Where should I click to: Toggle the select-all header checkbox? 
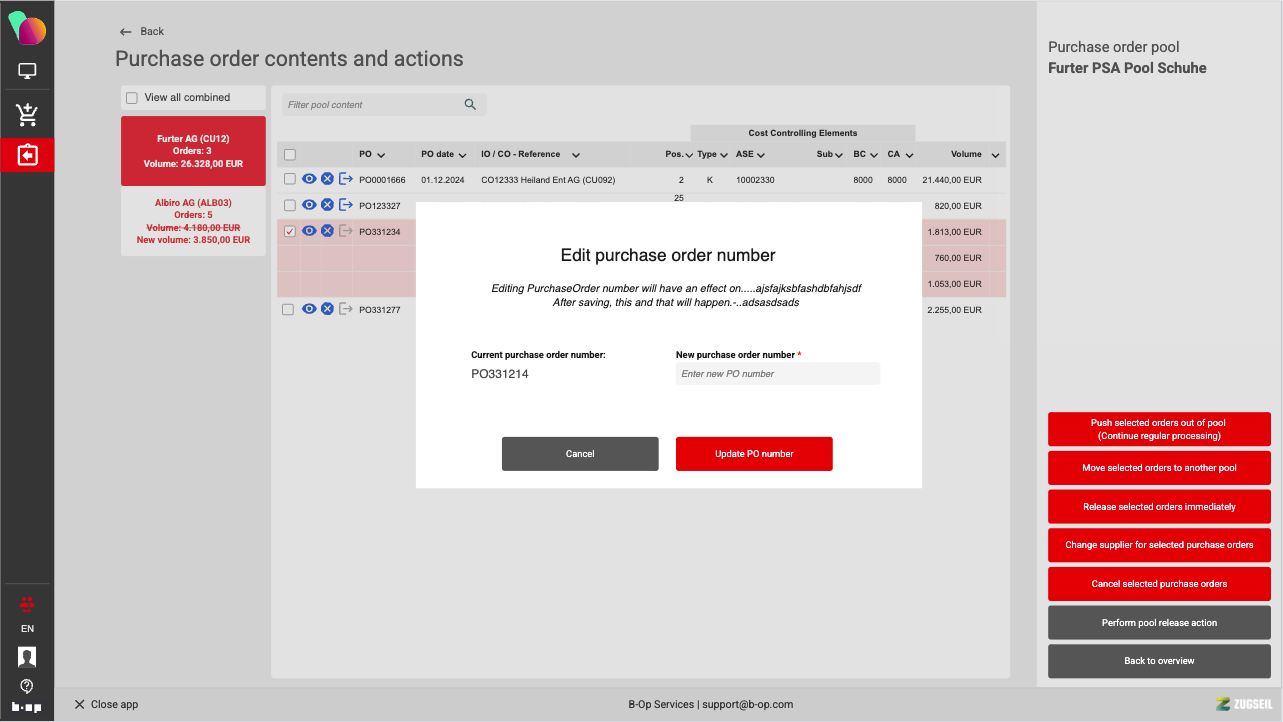290,154
